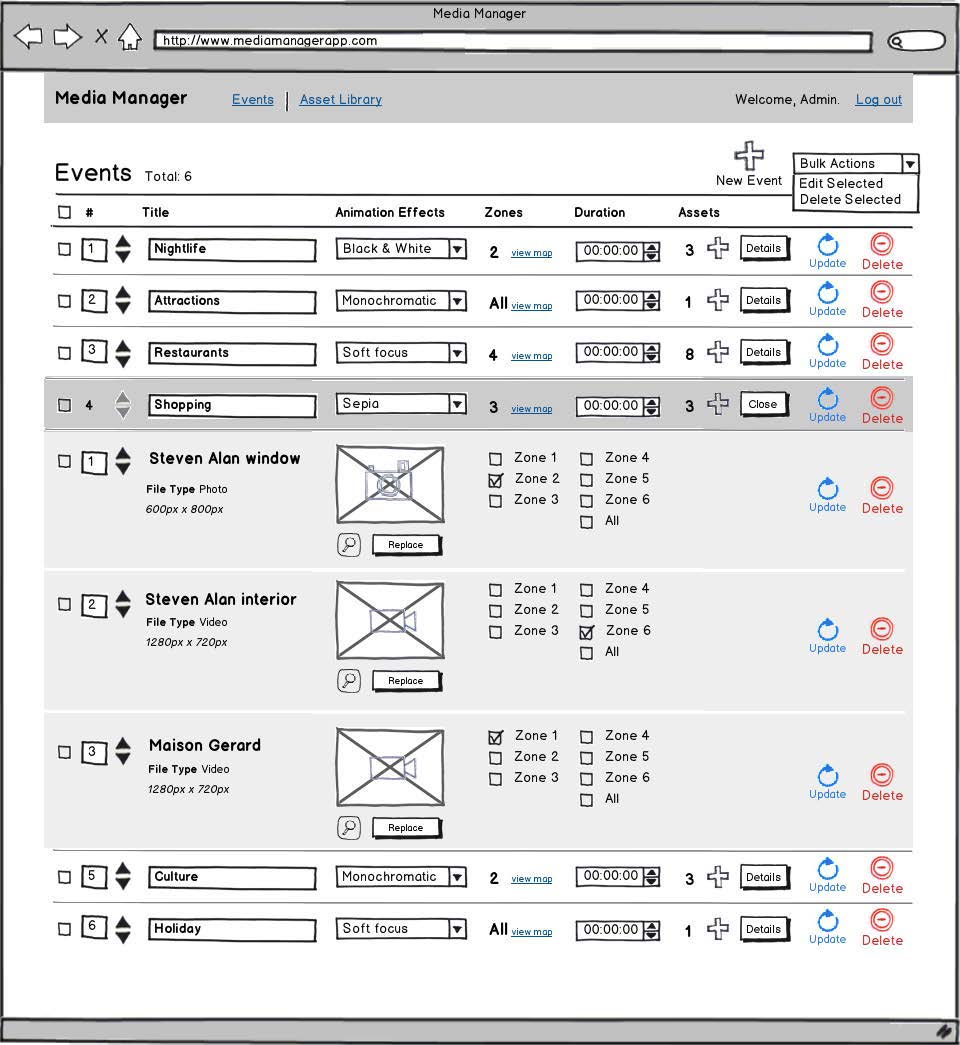Click the Steven Alan interior video thumbnail
Image resolution: width=960 pixels, height=1045 pixels.
(x=390, y=620)
